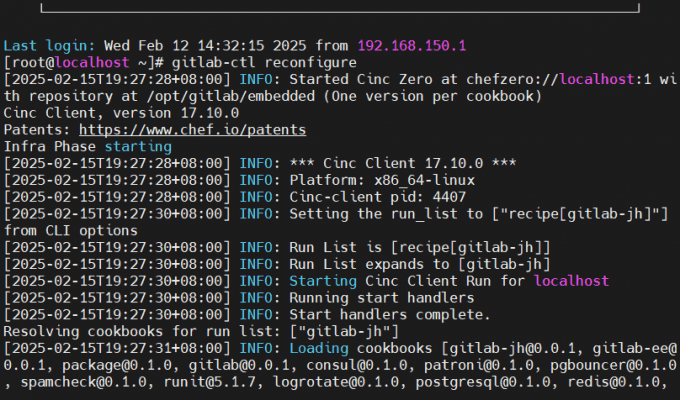
Task: Click the IP address 192.168.150.1
Action: 412,46
